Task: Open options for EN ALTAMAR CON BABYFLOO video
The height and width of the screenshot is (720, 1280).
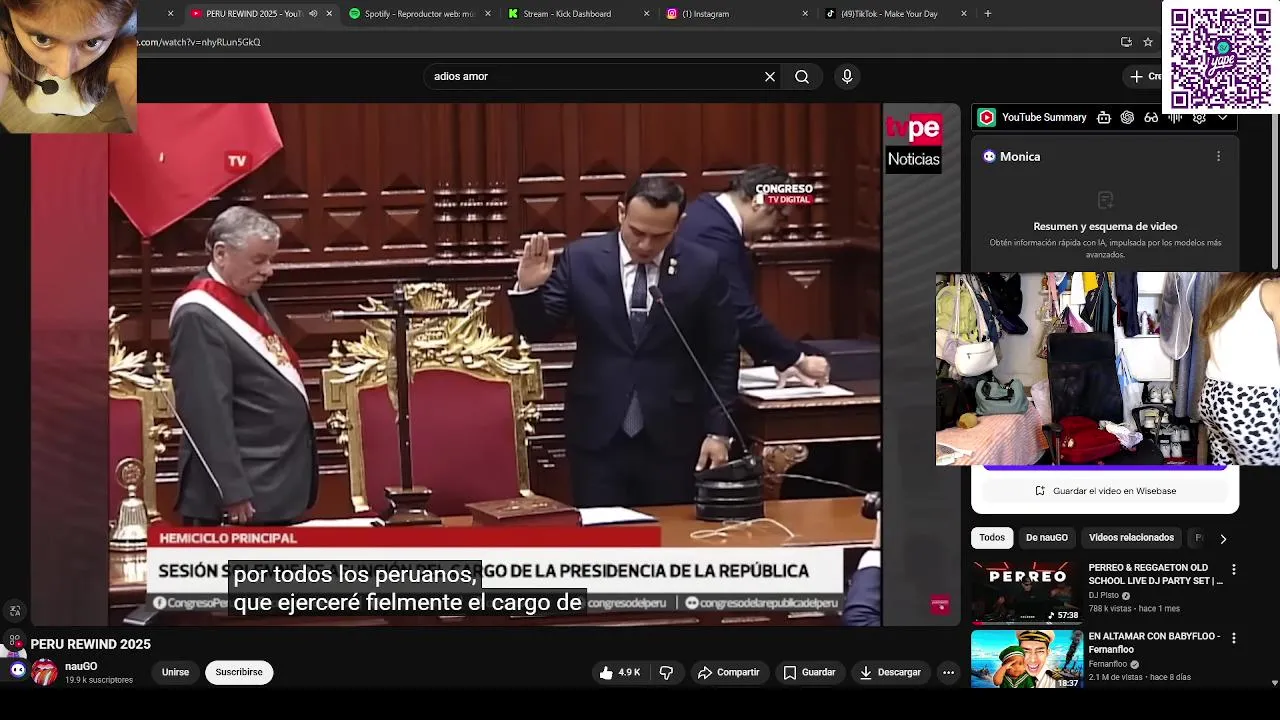Action: pos(1233,638)
